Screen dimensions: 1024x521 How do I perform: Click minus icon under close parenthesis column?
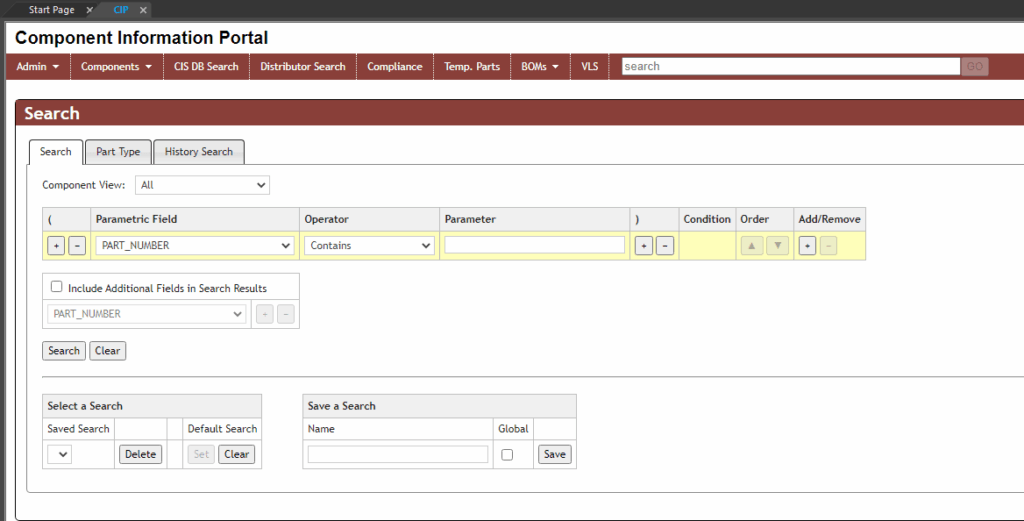pos(665,245)
